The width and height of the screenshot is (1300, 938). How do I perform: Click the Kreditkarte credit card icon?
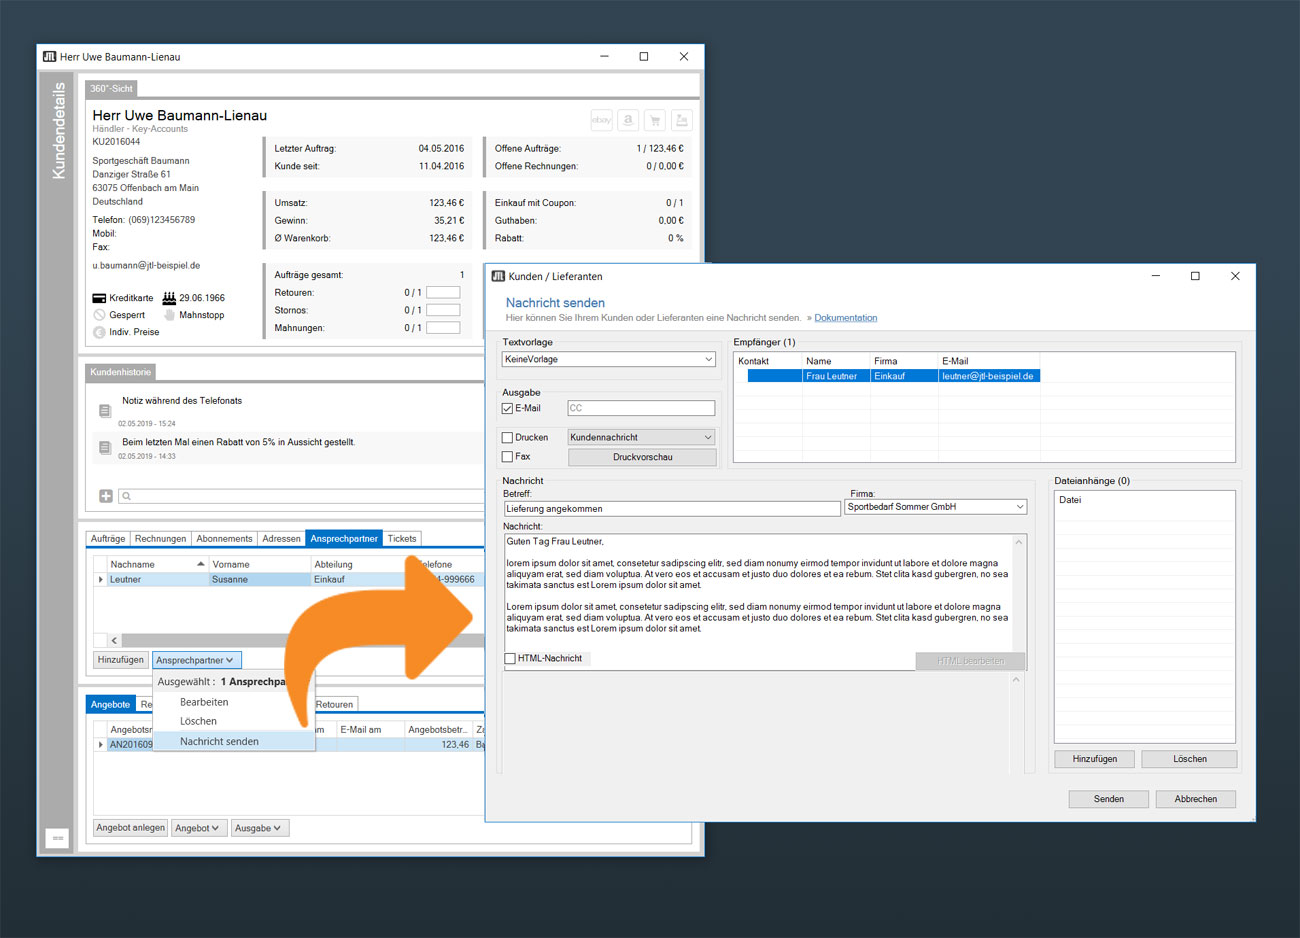[99, 298]
